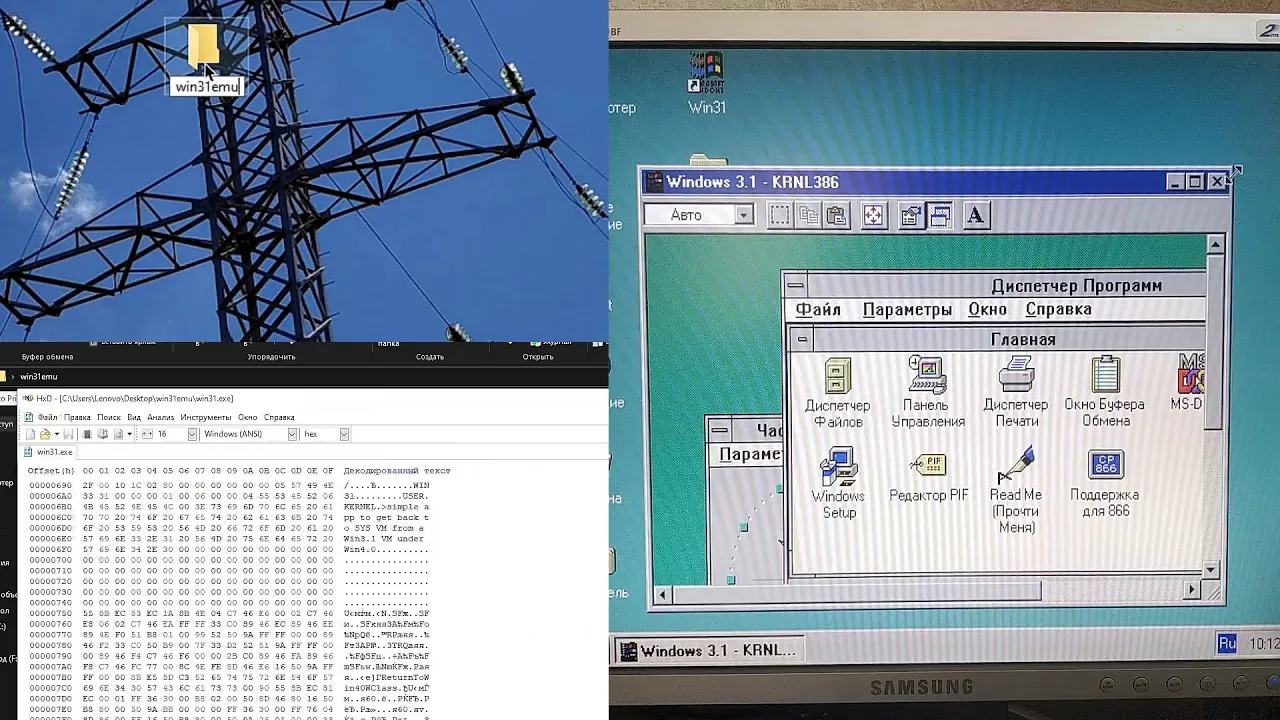Click the Paste toolbar button in Windows 3.1 window
Screen dimensions: 1280x720
tap(837, 215)
